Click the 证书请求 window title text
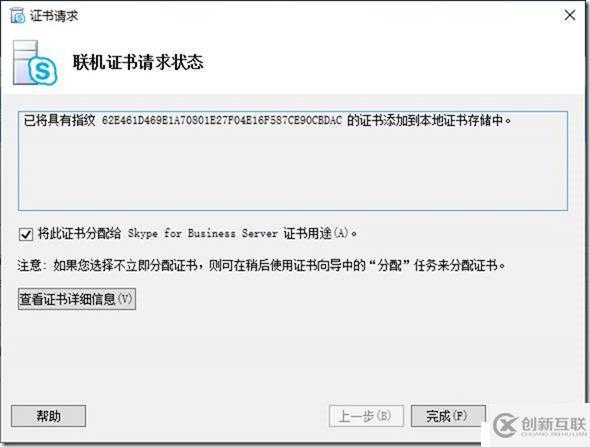This screenshot has width=590, height=447. pyautogui.click(x=54, y=16)
